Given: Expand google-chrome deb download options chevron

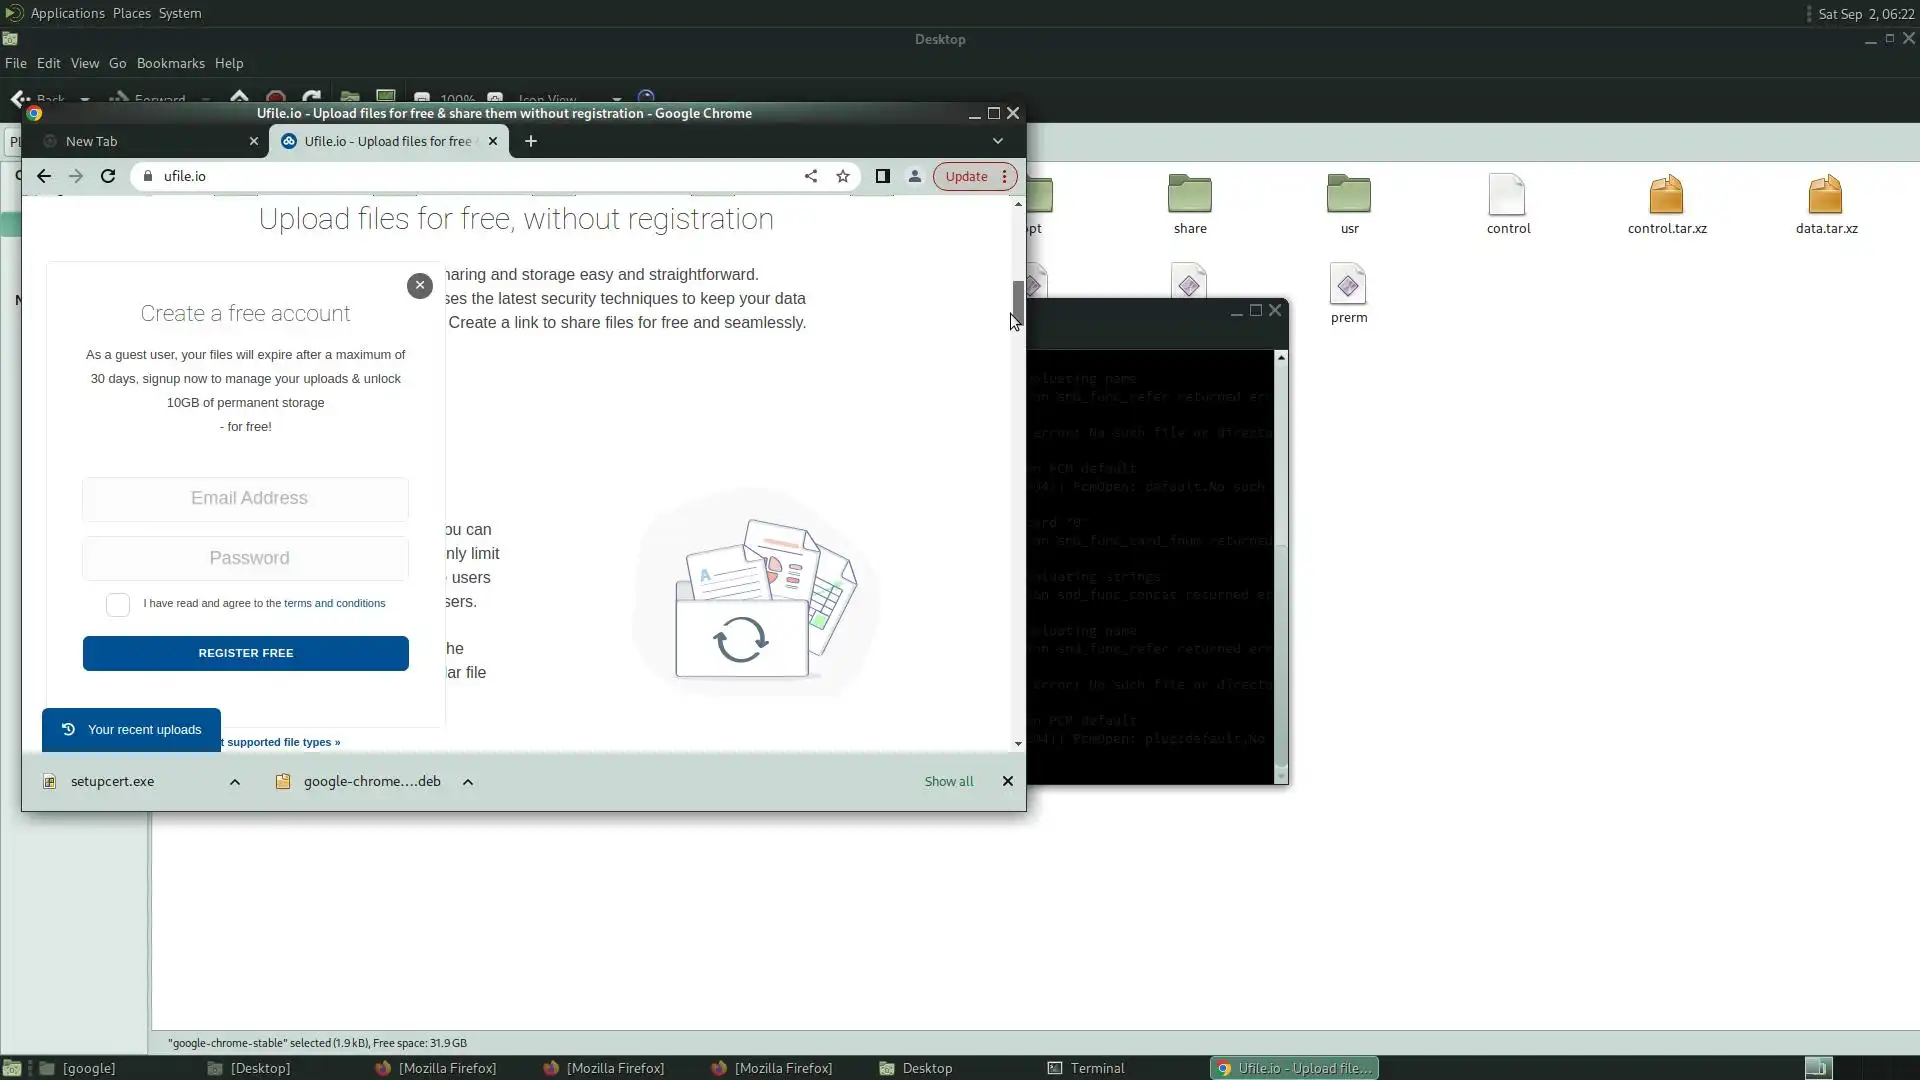Looking at the screenshot, I should (x=468, y=782).
